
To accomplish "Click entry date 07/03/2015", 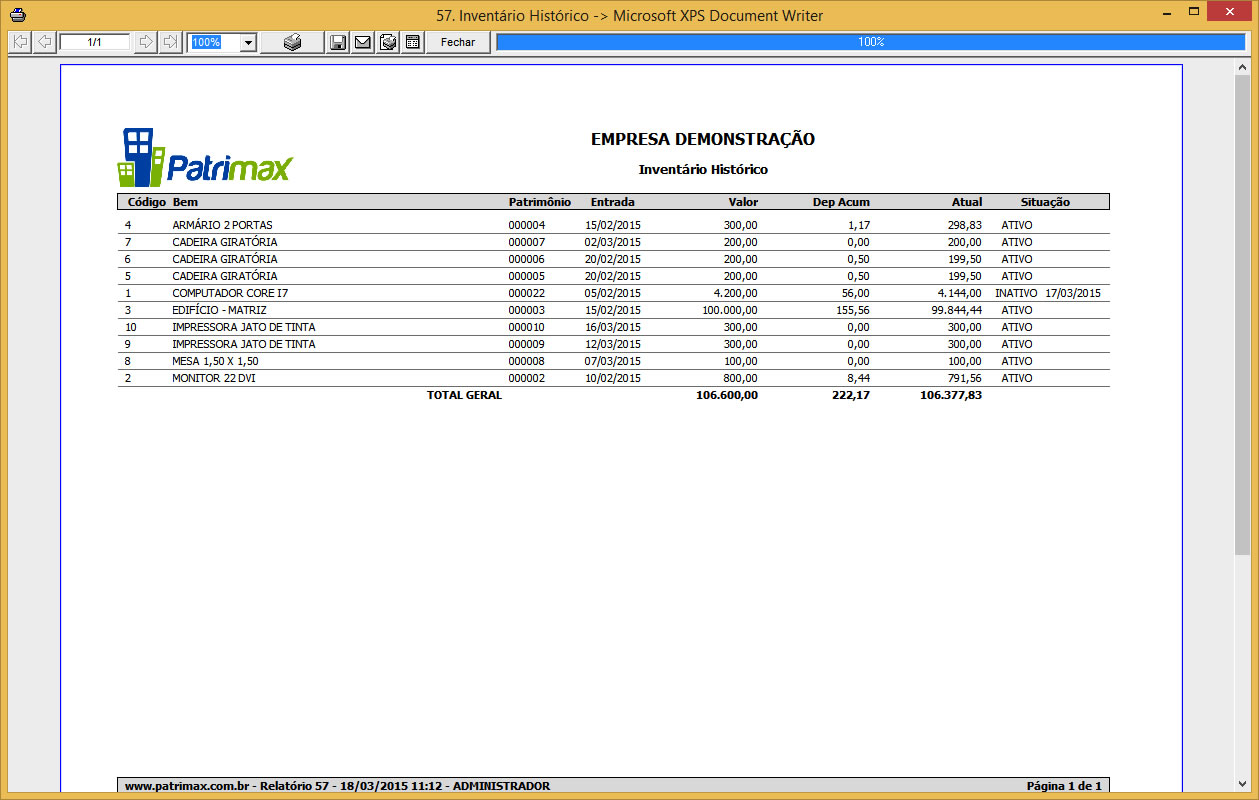I will [613, 361].
